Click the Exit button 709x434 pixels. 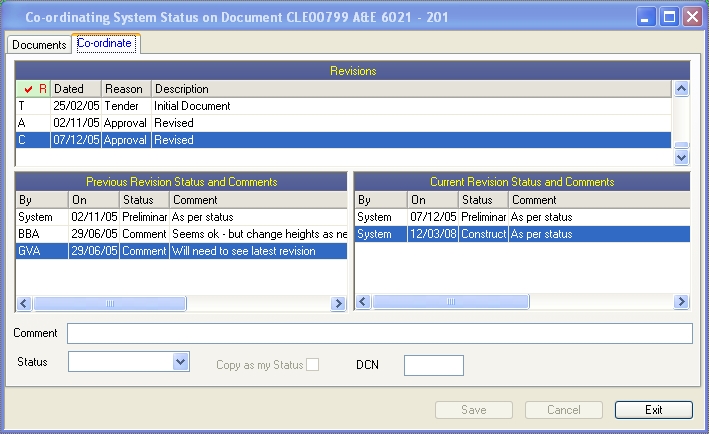coord(653,410)
